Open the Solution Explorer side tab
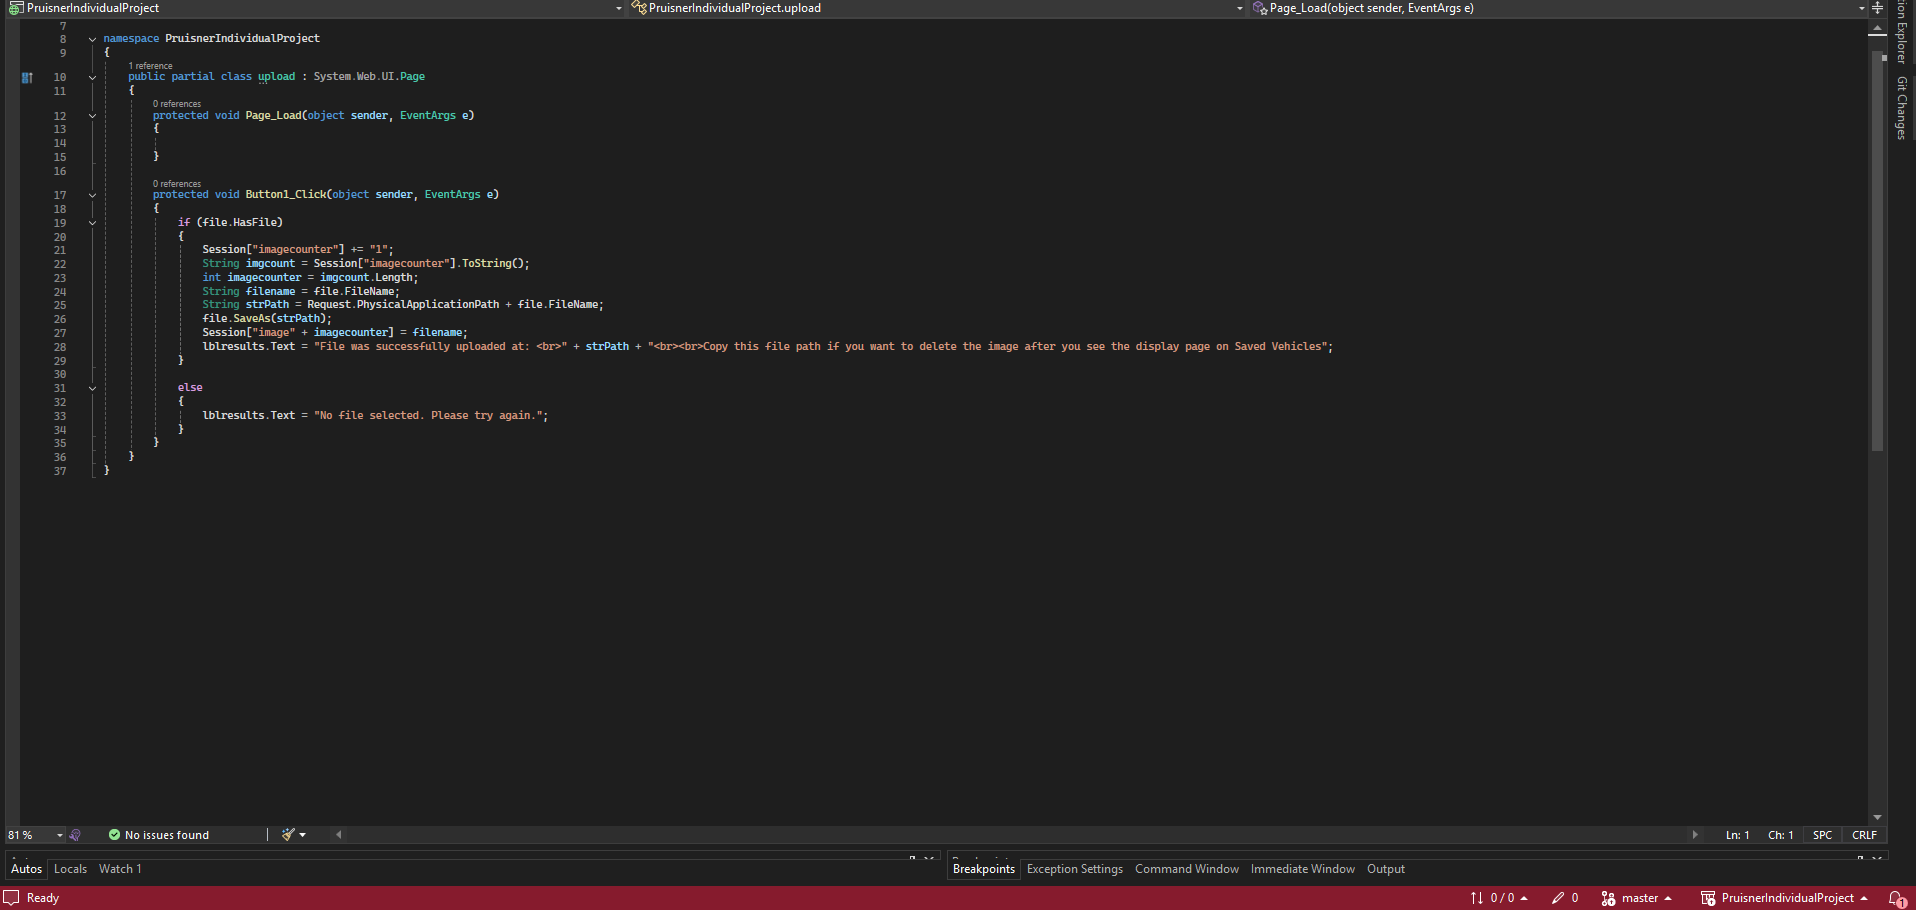Image resolution: width=1916 pixels, height=910 pixels. pos(1902,32)
